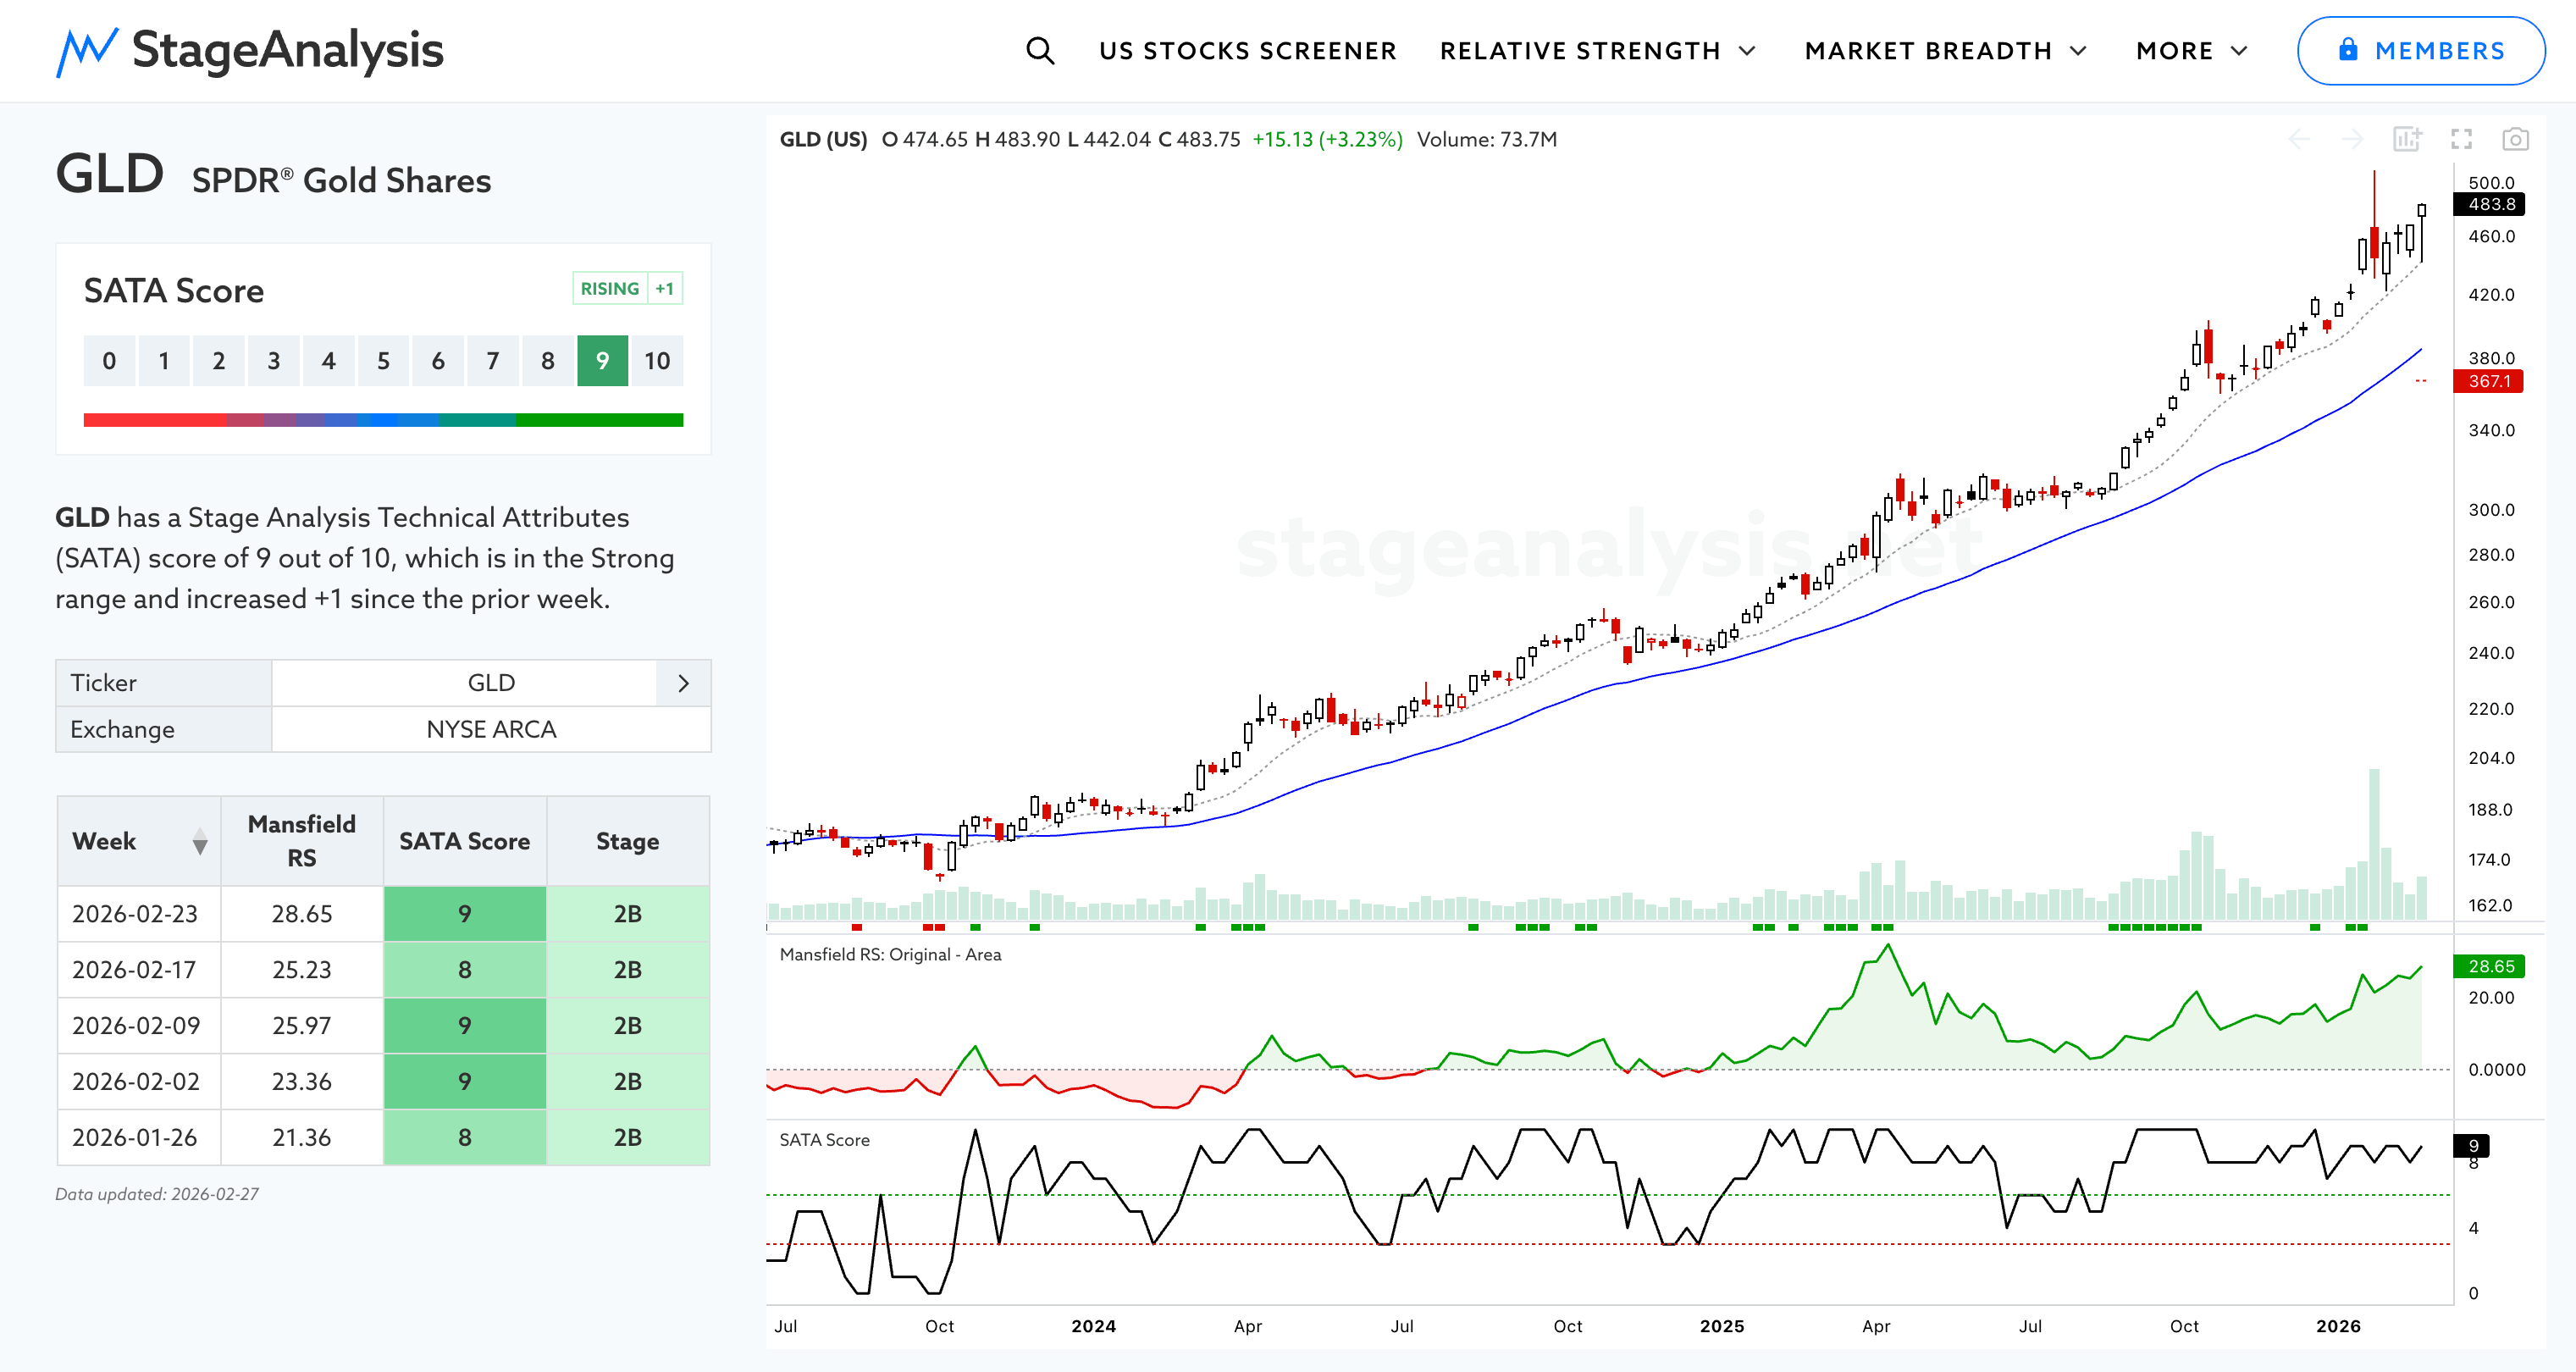The image size is (2576, 1372).
Task: Expand the Relative Strength menu
Action: click(1597, 51)
